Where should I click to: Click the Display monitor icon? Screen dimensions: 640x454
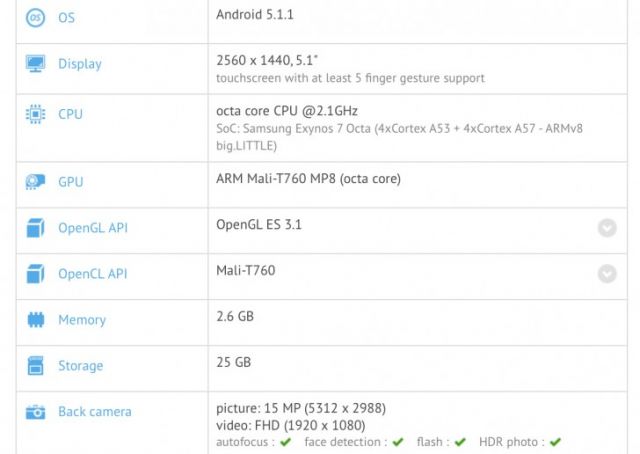36,64
